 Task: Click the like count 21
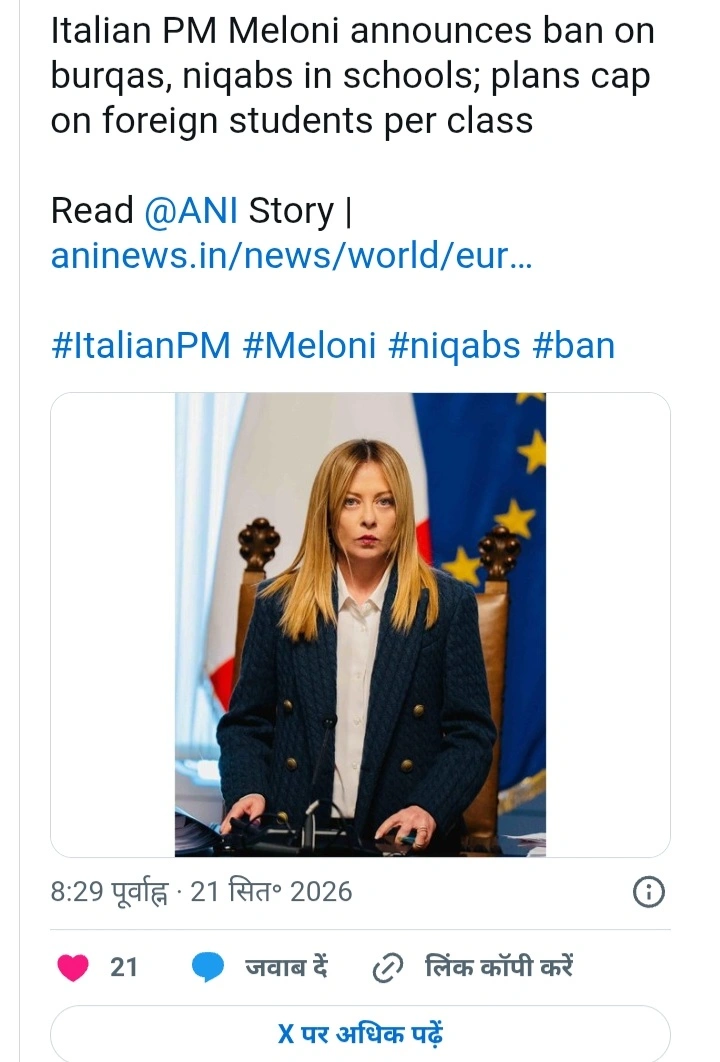tap(123, 967)
